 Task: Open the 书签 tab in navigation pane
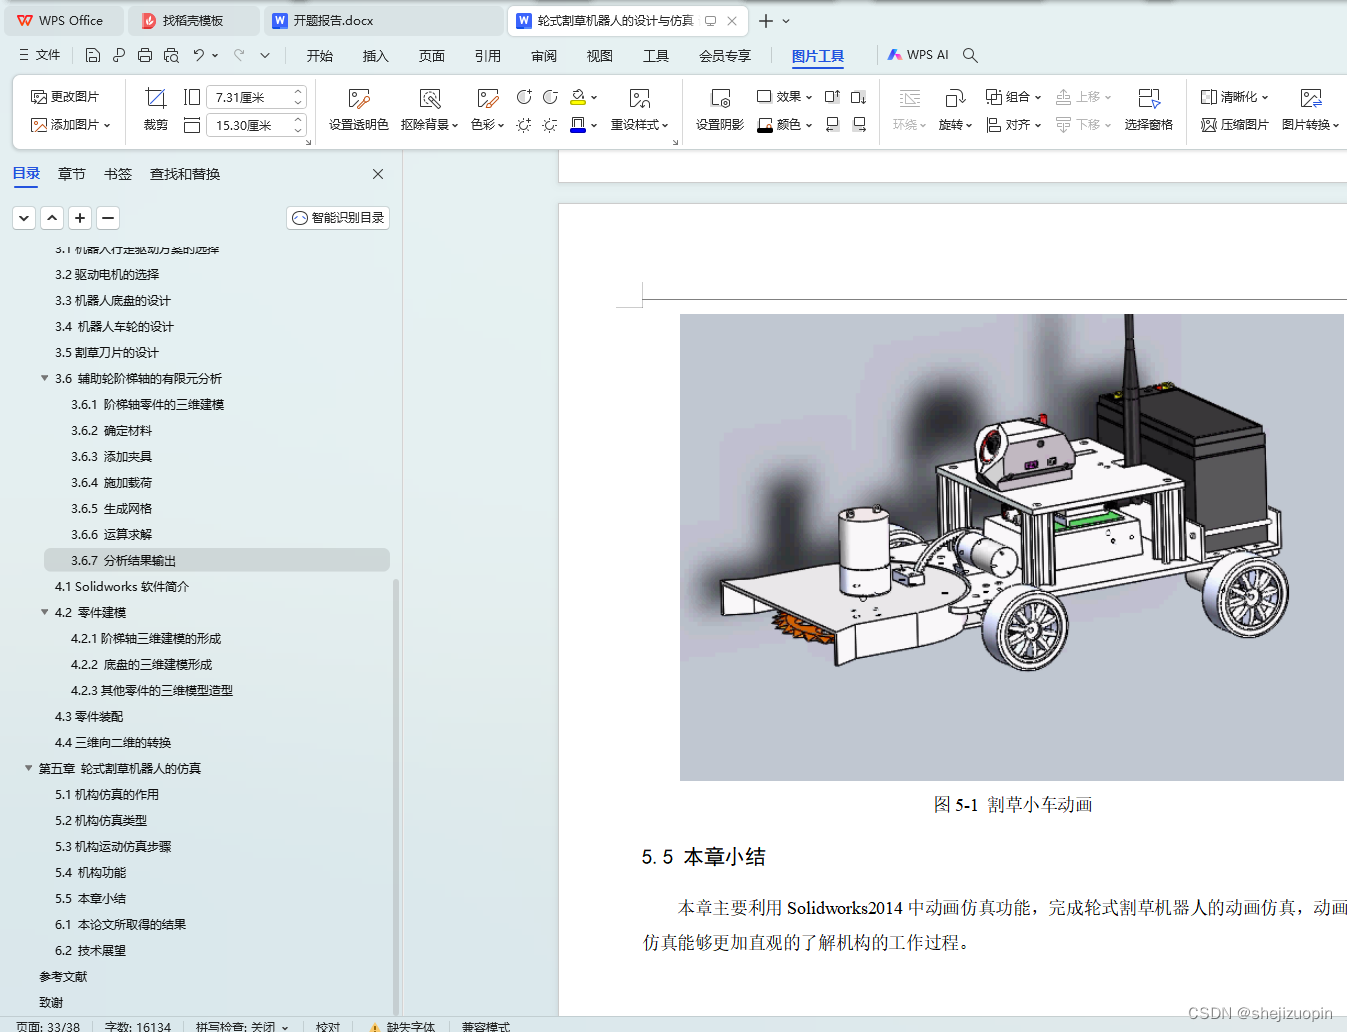click(x=118, y=174)
